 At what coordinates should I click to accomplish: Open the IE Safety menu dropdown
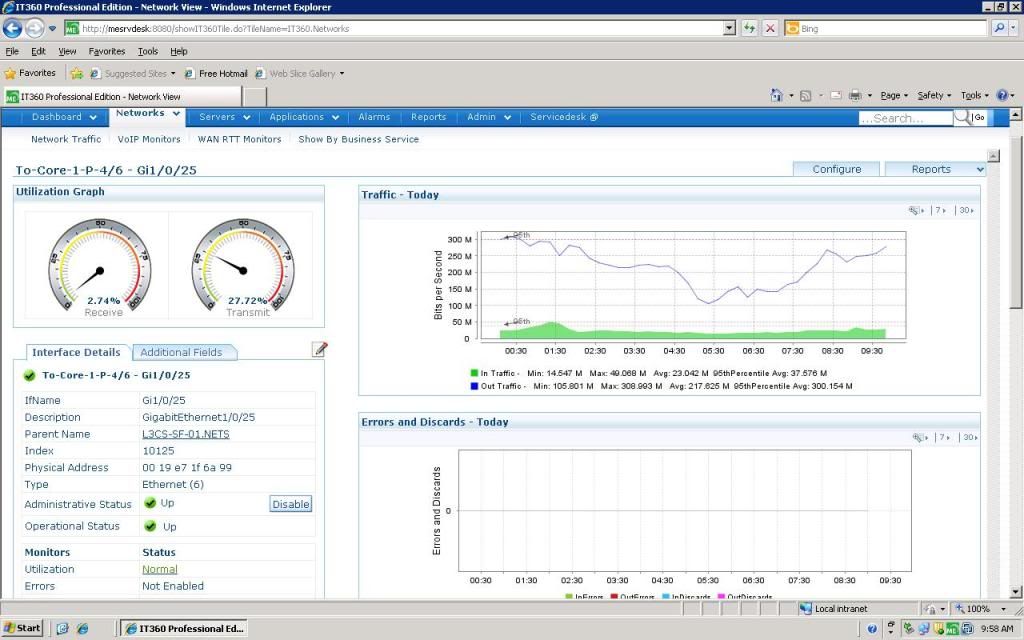pyautogui.click(x=934, y=95)
